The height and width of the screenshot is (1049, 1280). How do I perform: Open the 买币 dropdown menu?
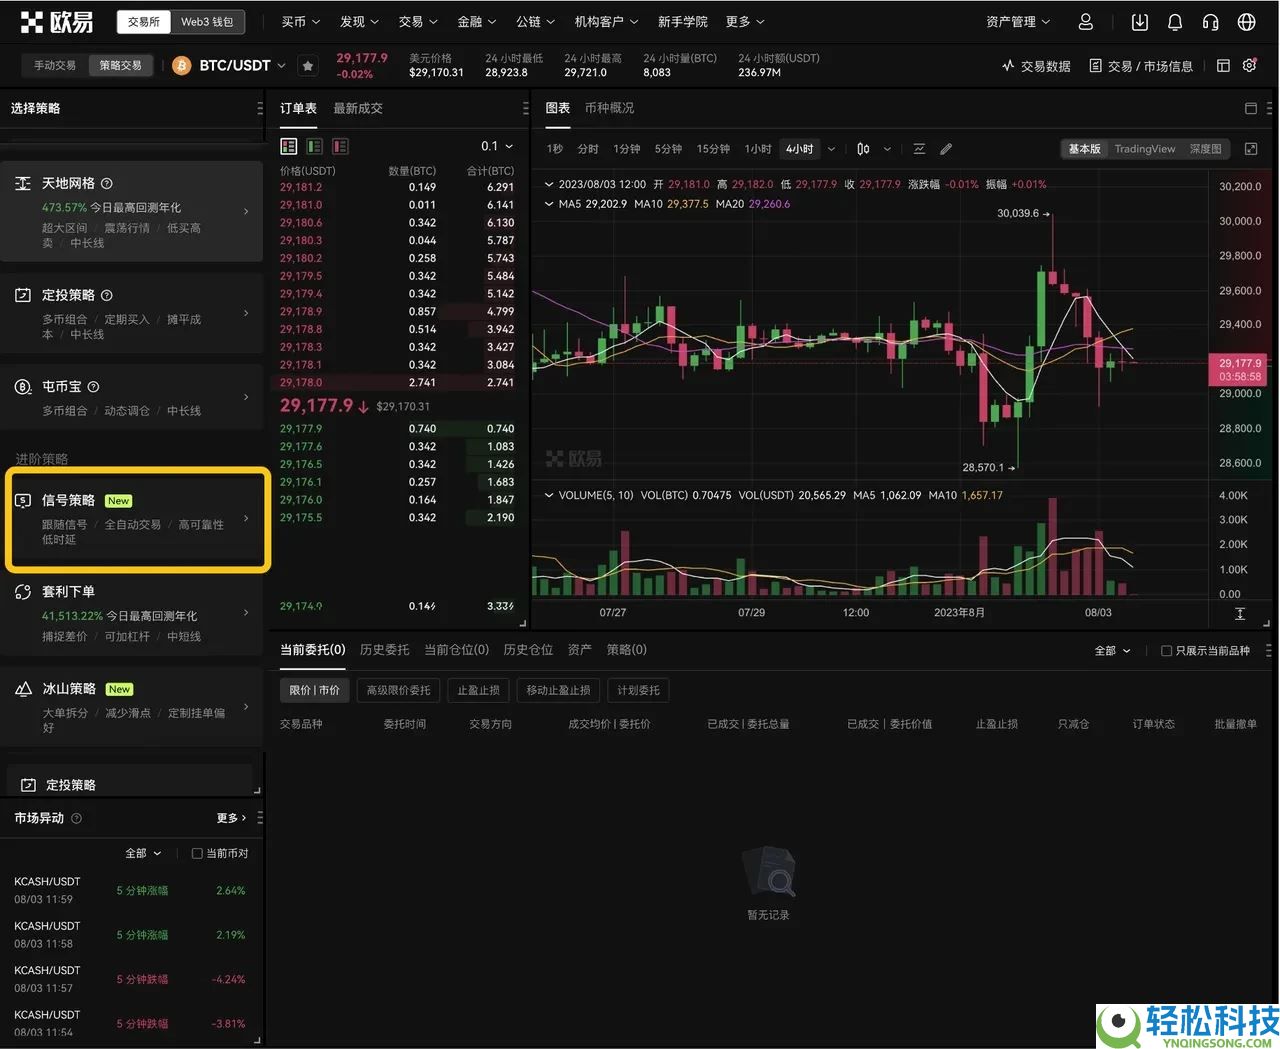point(300,22)
